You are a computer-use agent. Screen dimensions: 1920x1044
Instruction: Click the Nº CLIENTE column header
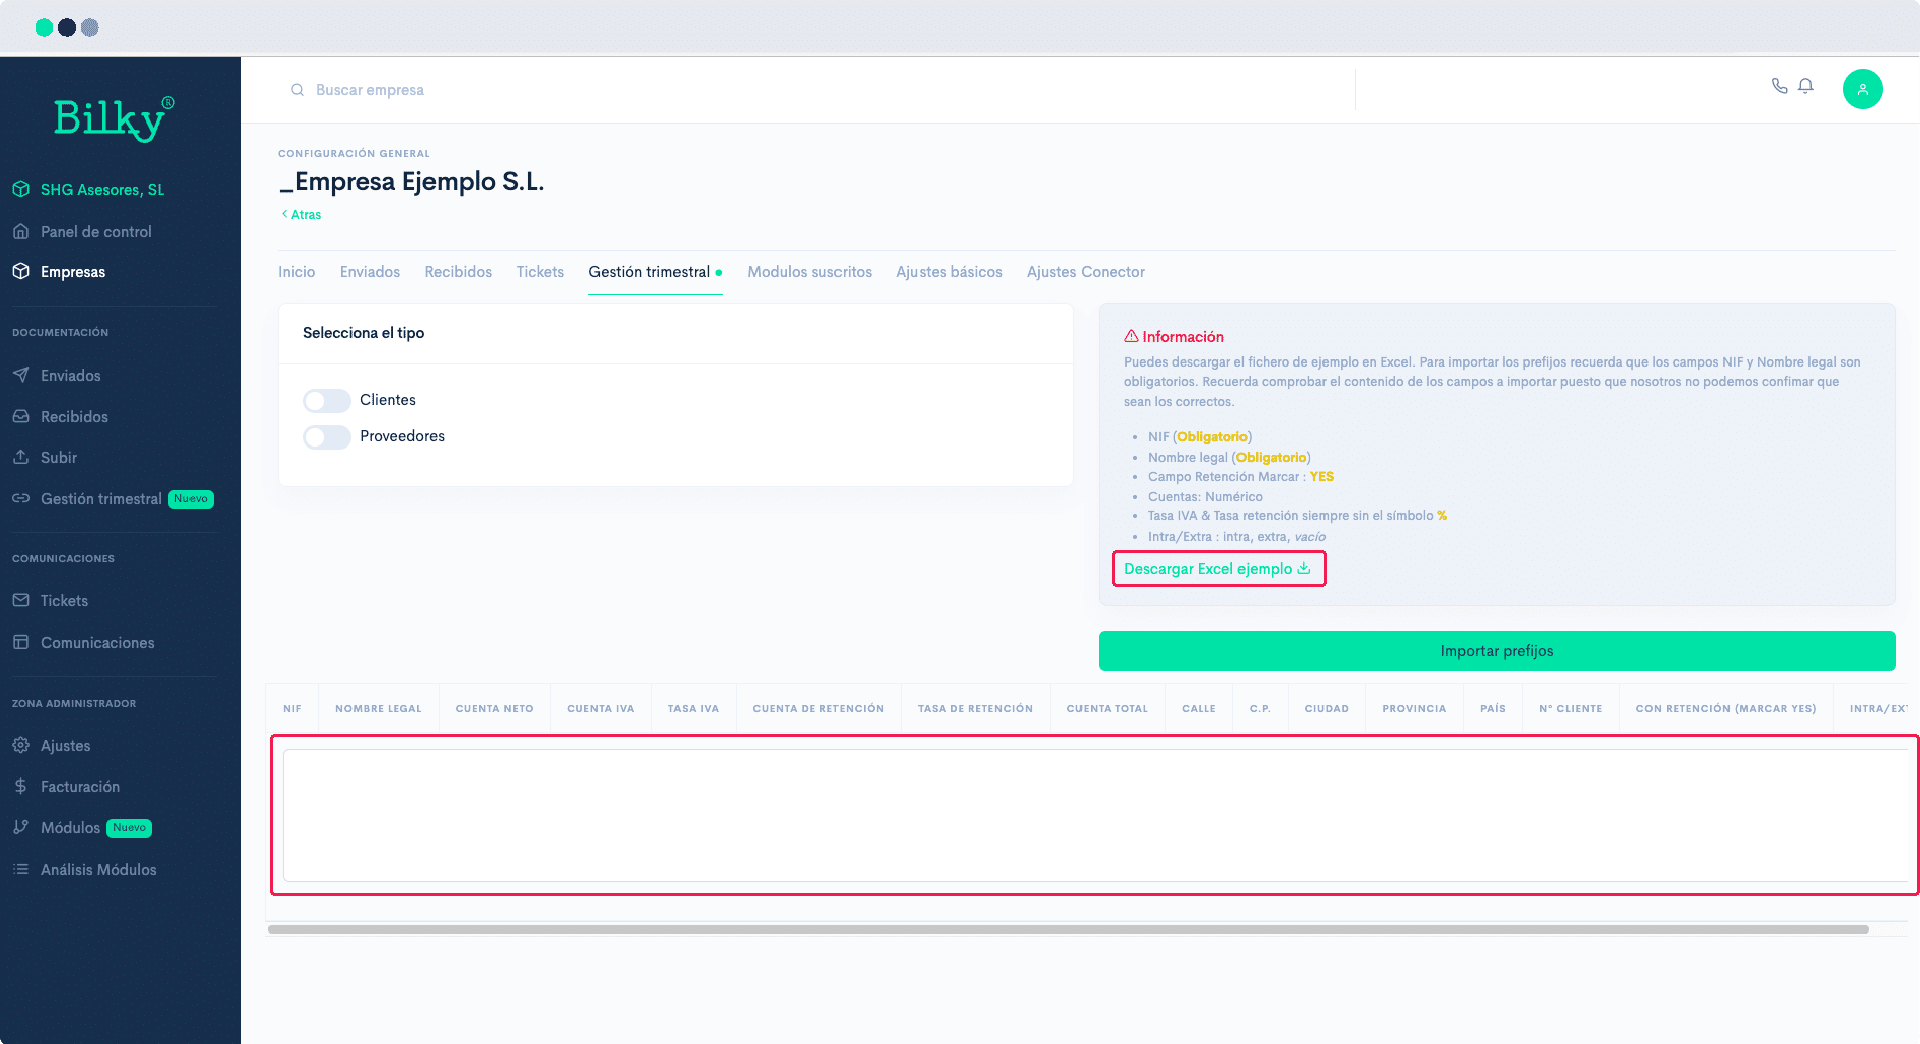click(x=1570, y=709)
